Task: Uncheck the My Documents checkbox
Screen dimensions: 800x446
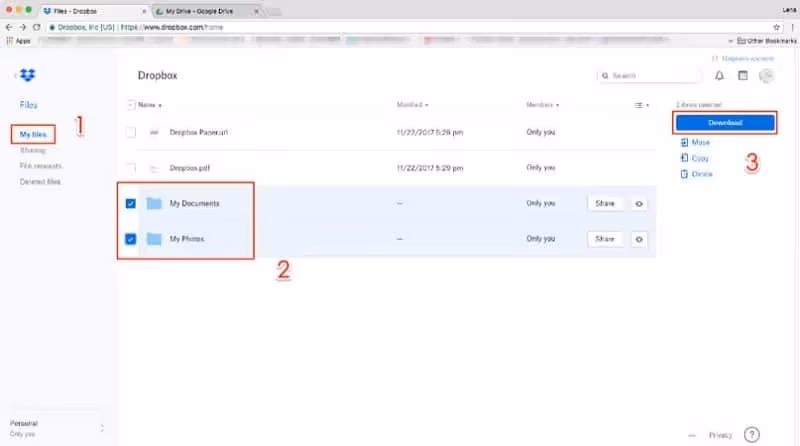Action: (x=132, y=203)
